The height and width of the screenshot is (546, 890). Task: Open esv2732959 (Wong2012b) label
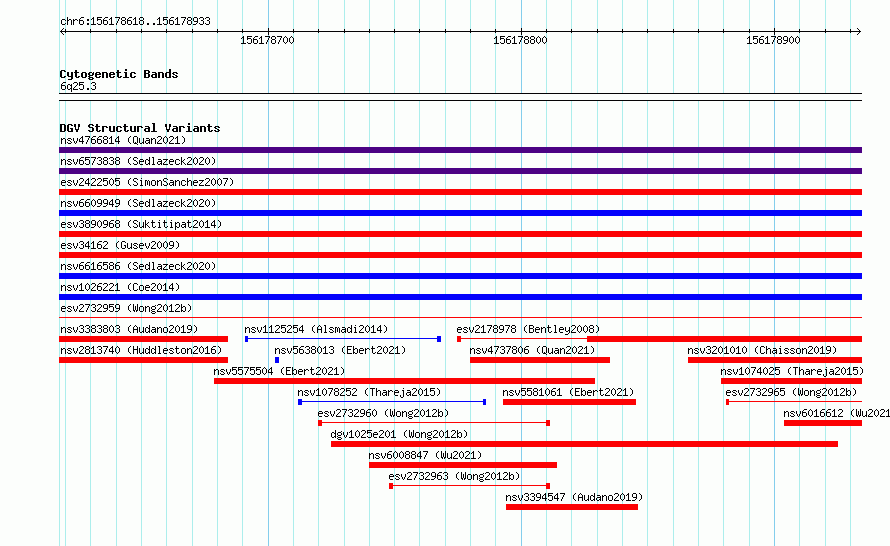click(126, 308)
